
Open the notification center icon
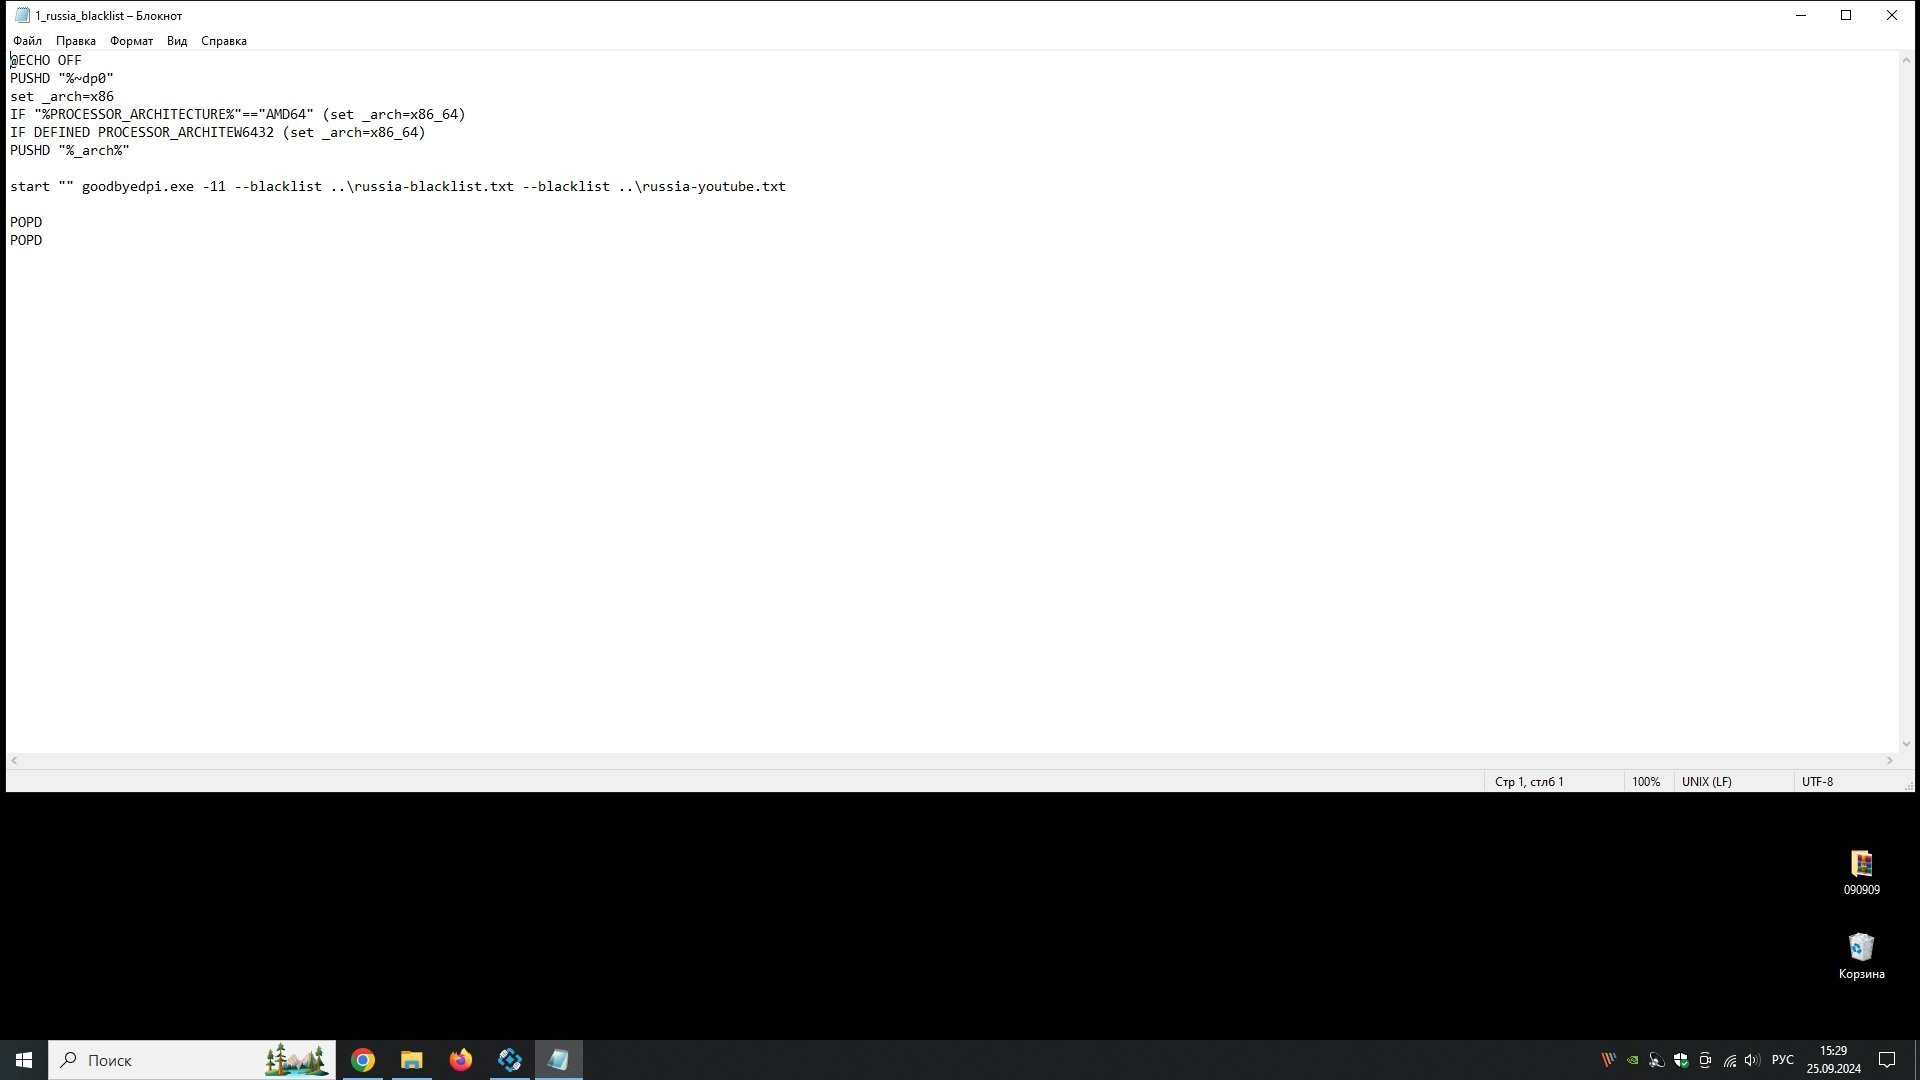click(1887, 1060)
